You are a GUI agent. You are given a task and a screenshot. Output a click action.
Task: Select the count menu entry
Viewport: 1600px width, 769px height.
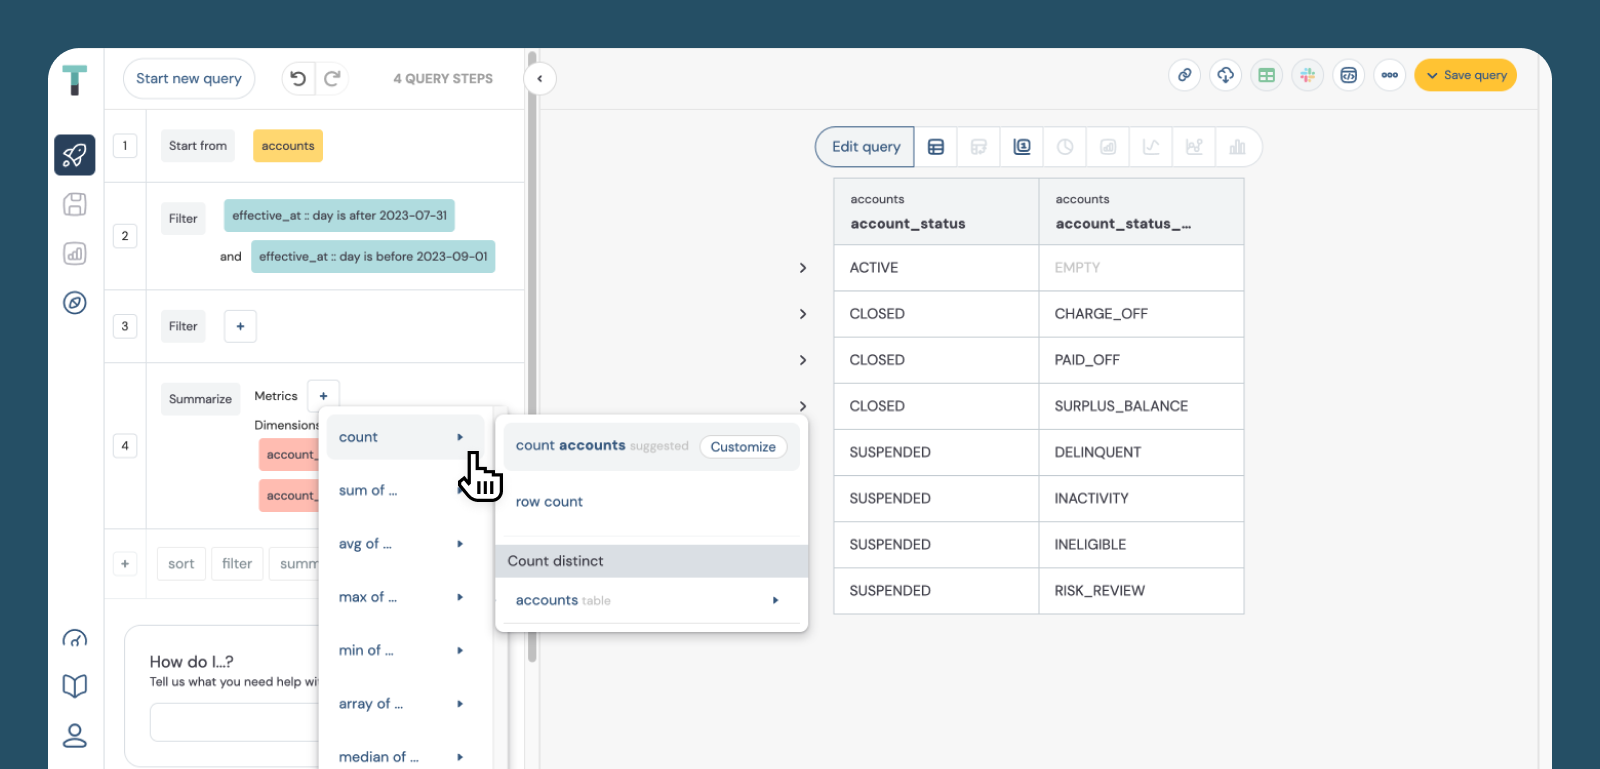404,437
